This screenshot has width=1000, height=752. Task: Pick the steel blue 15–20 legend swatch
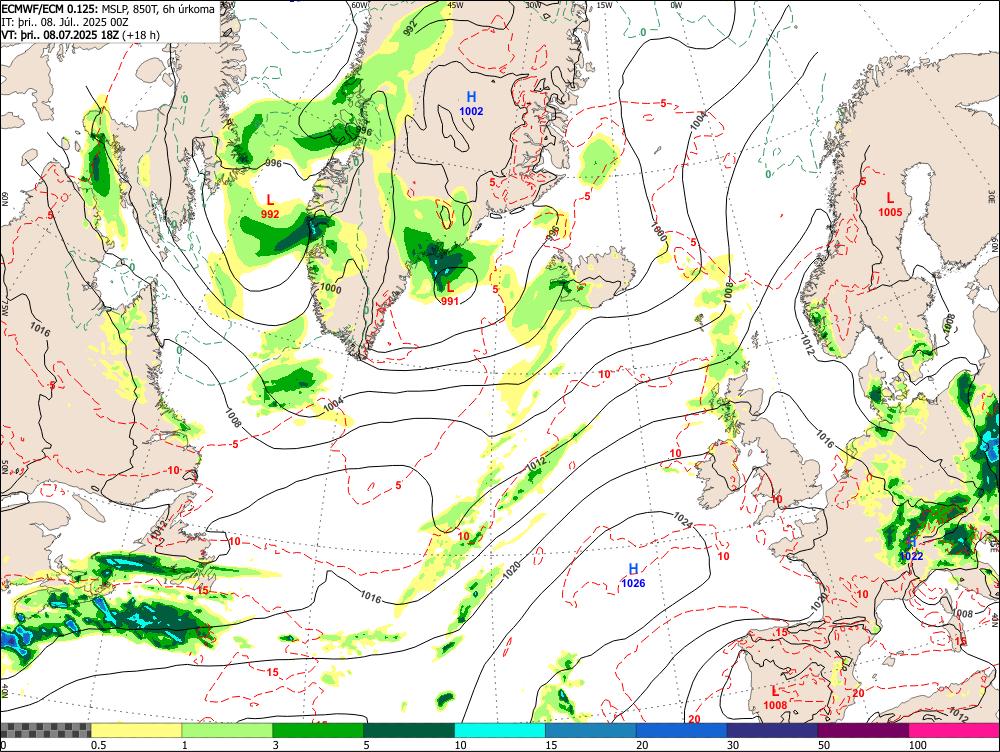[591, 730]
